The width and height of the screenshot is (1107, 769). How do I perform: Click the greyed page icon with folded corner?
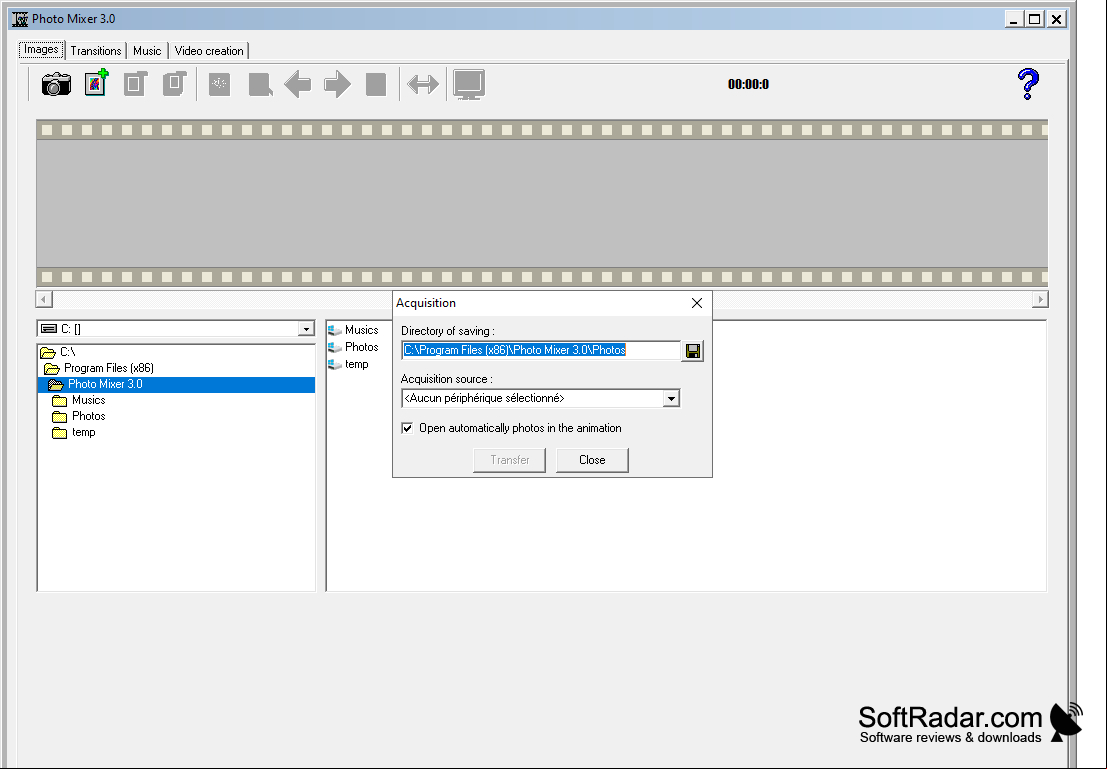click(260, 84)
